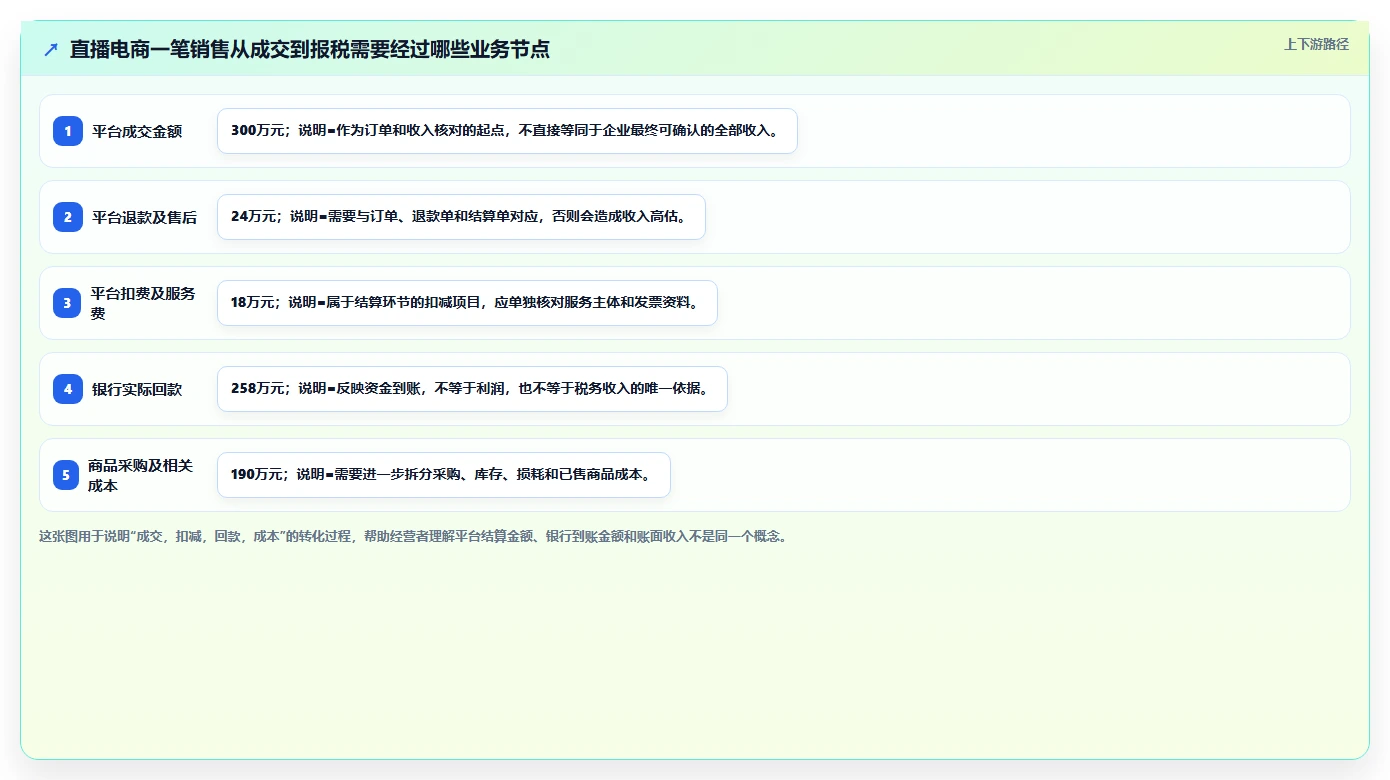Click the 18万元 description box
The image size is (1390, 780).
467,303
